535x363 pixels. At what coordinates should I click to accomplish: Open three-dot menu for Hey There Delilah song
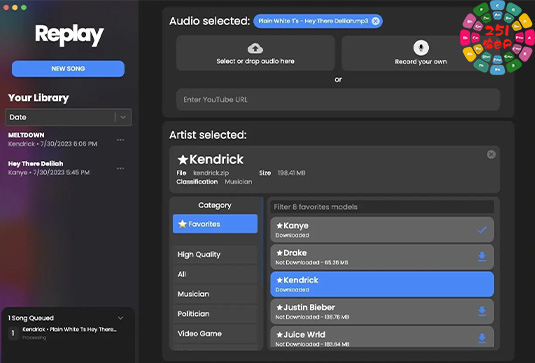click(120, 169)
